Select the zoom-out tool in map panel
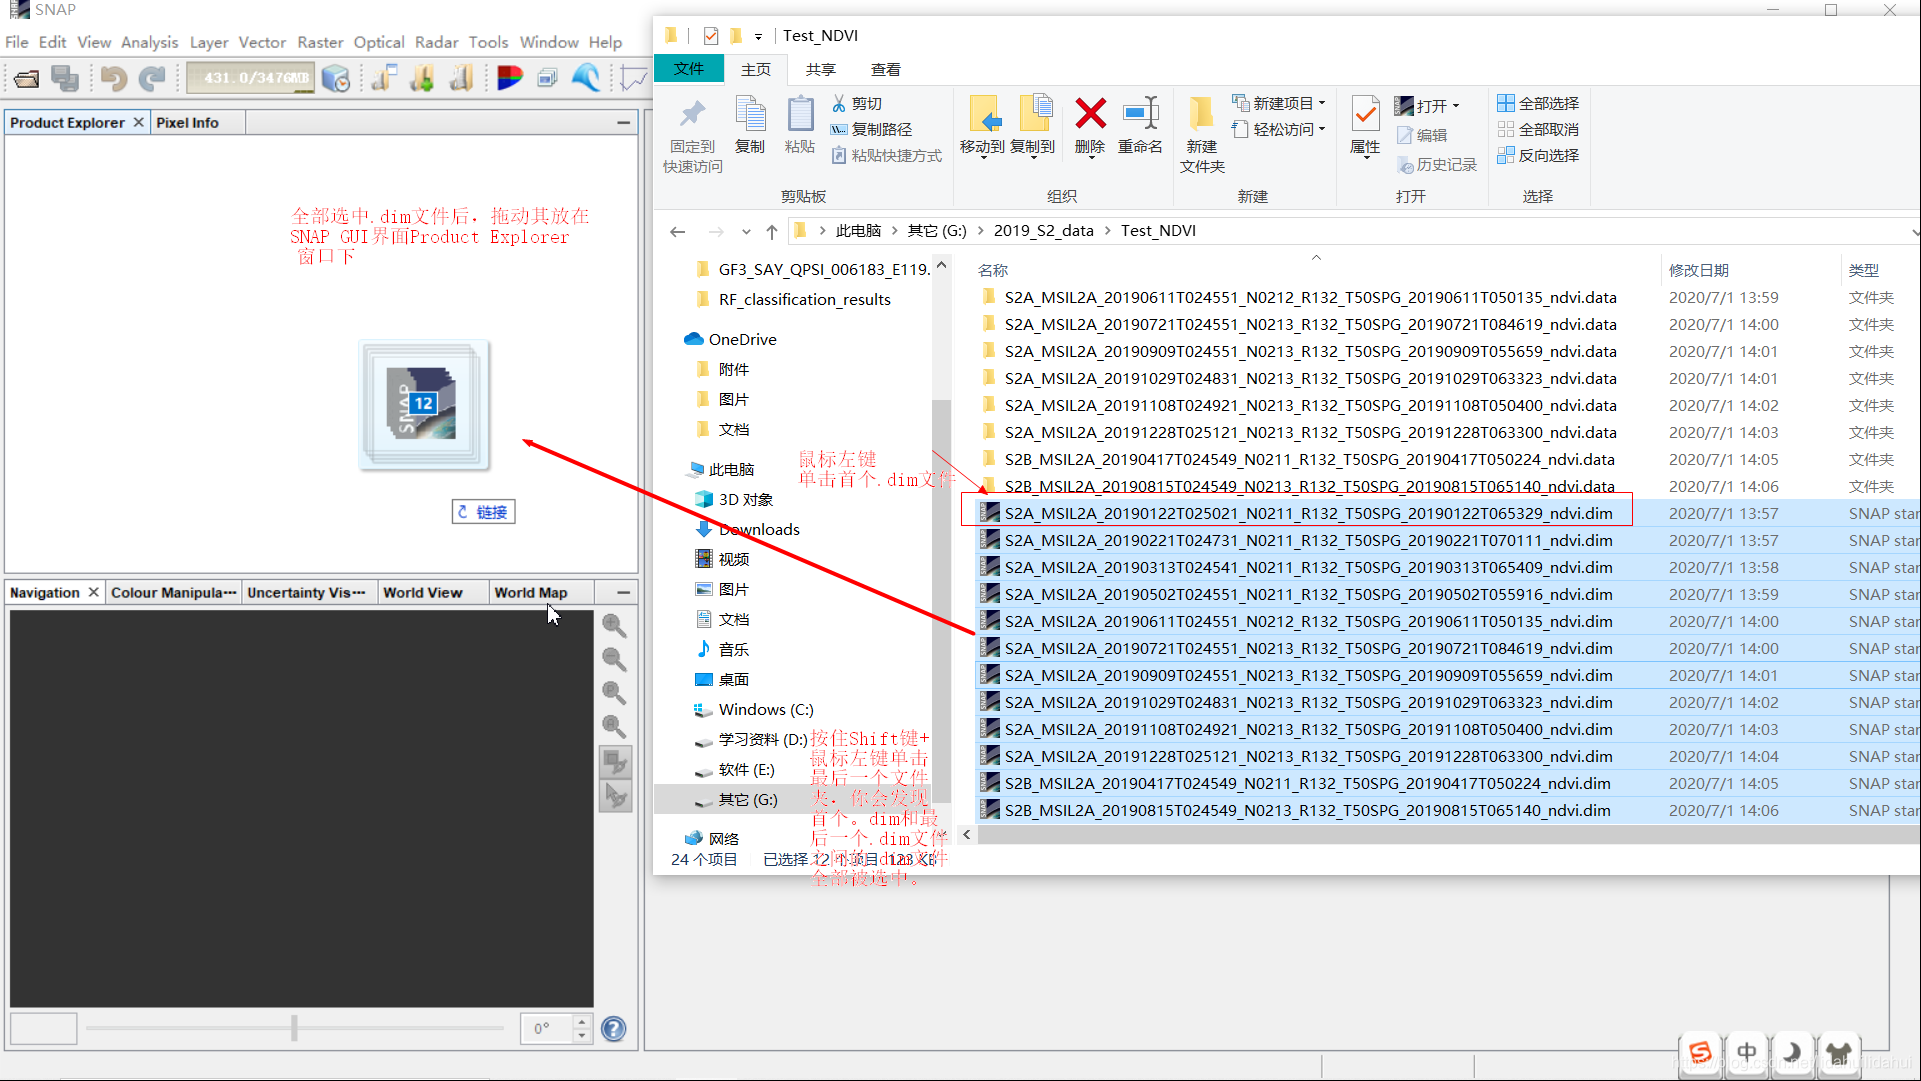Screen dimensions: 1921x1081 coord(615,657)
